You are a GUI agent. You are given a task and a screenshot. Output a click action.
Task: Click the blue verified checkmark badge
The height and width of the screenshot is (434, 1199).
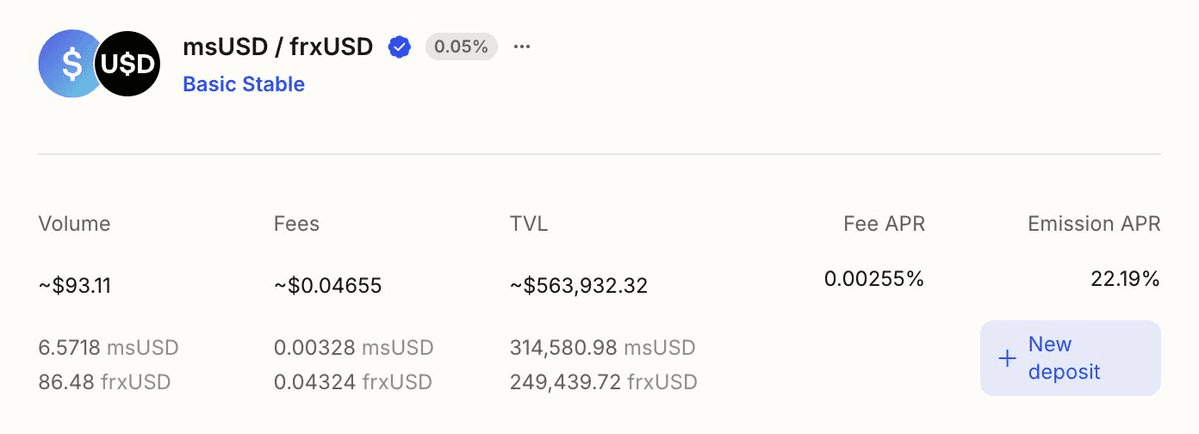(399, 47)
